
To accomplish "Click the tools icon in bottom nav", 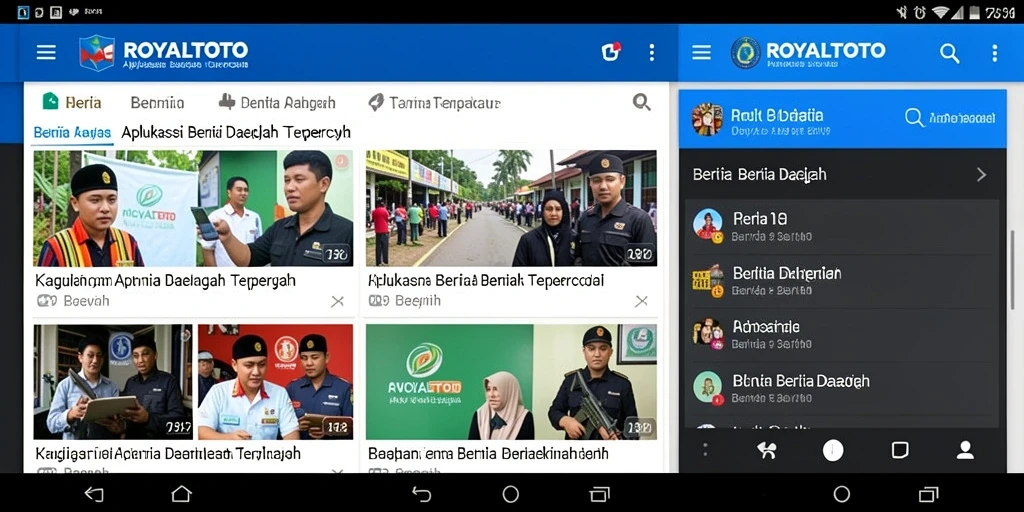I will (x=767, y=450).
